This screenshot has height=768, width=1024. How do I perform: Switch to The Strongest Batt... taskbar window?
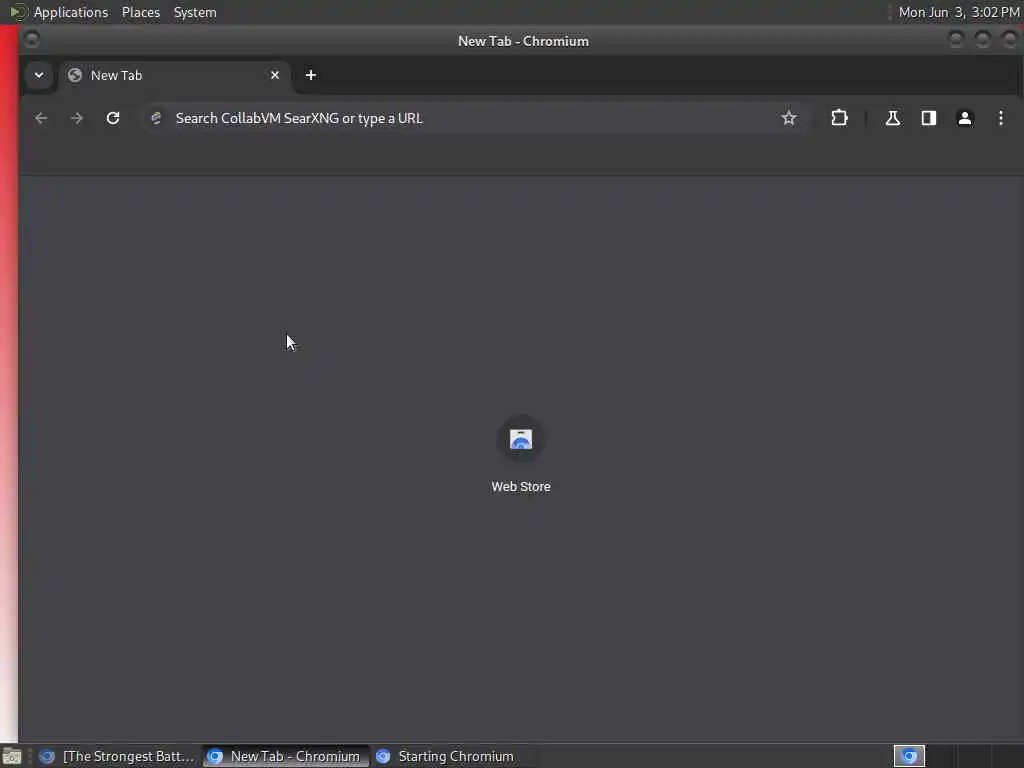(x=117, y=756)
